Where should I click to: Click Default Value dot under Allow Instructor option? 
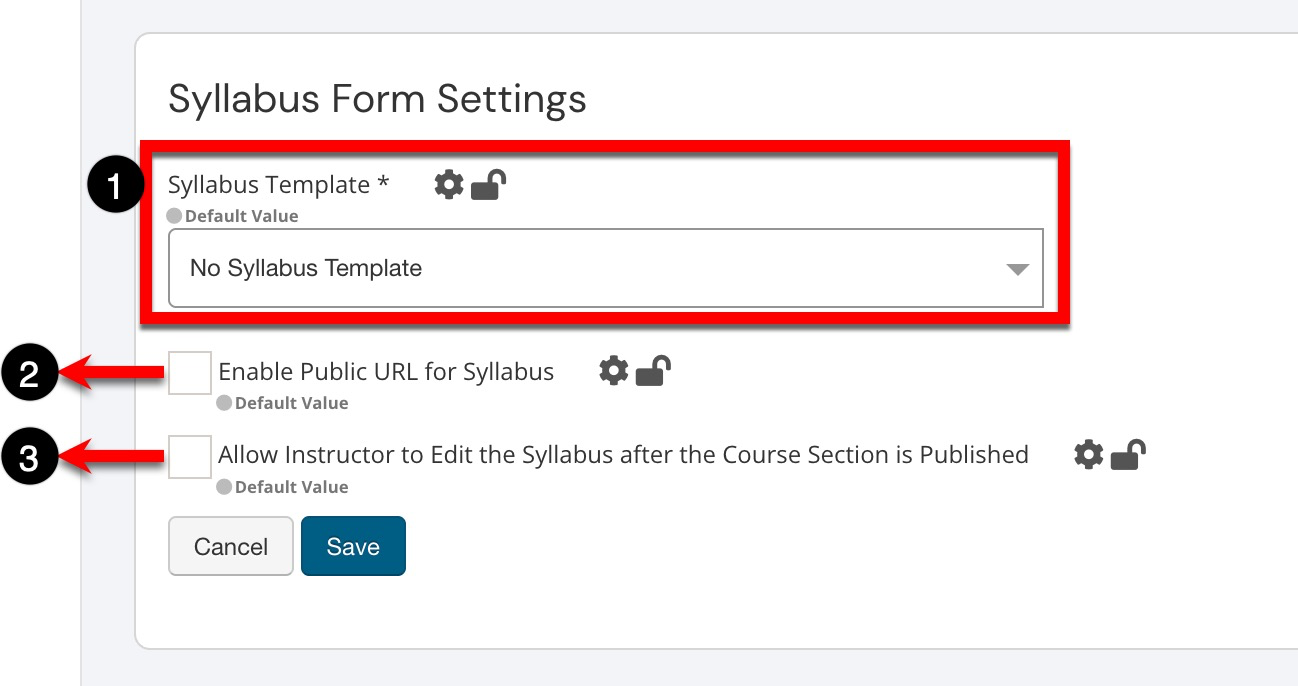coord(225,488)
